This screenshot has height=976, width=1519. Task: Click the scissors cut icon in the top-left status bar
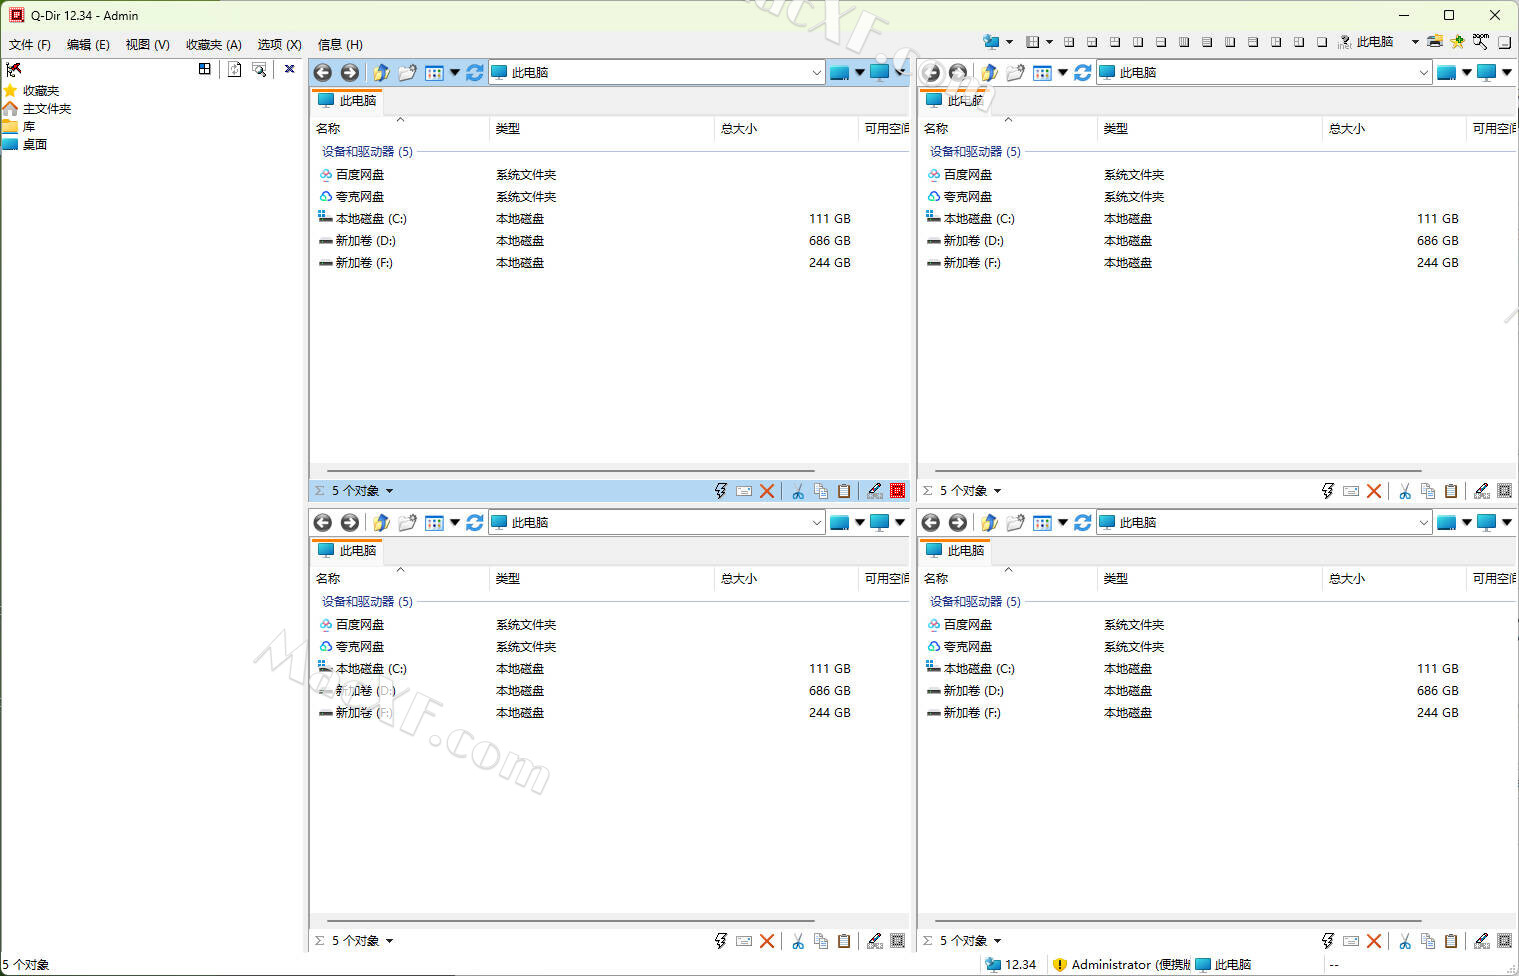pos(798,491)
